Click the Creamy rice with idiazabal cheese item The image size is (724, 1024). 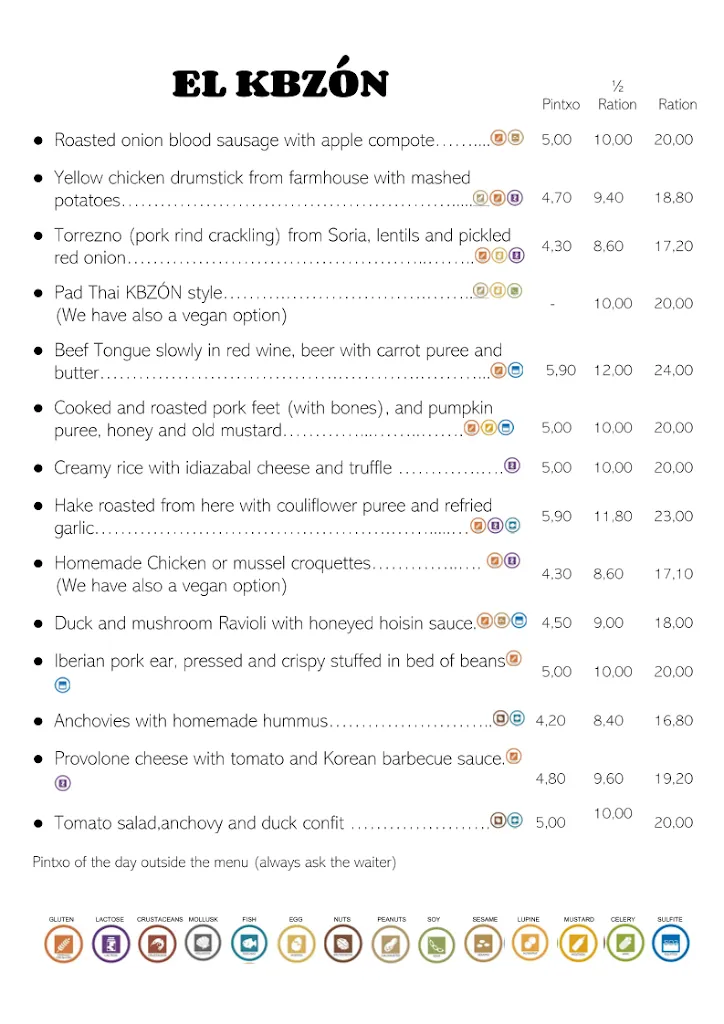coord(225,468)
